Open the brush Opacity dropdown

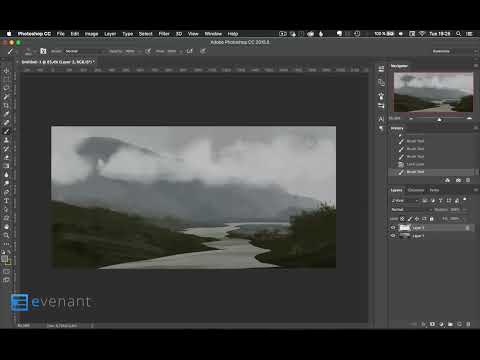132,51
